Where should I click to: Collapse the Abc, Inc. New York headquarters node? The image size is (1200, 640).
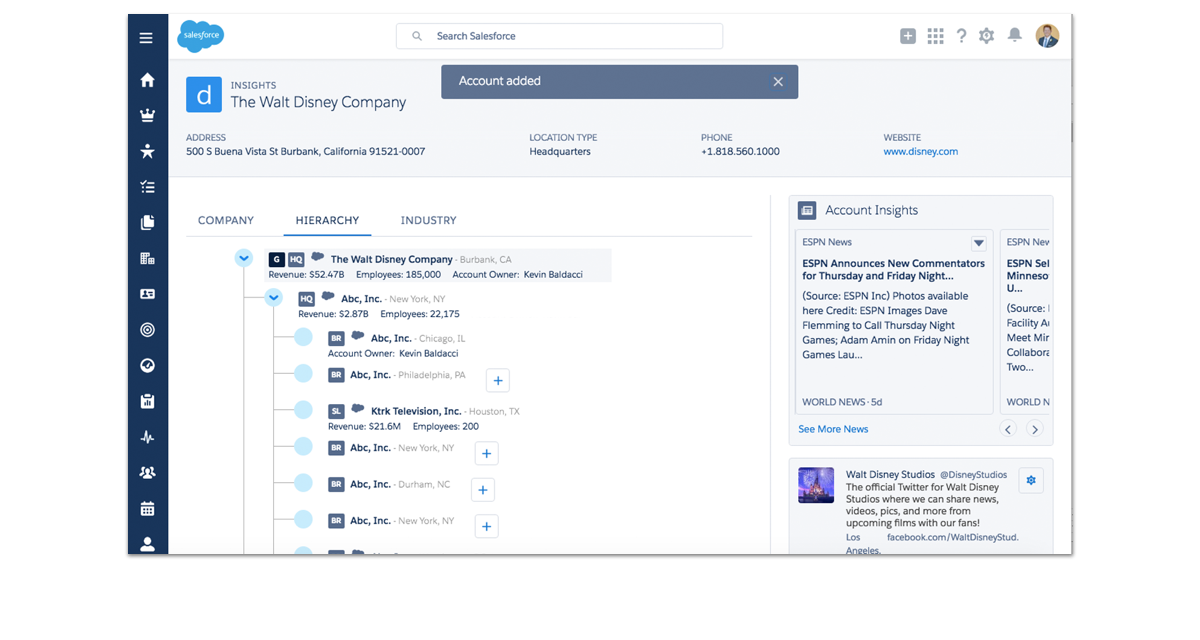coord(273,298)
